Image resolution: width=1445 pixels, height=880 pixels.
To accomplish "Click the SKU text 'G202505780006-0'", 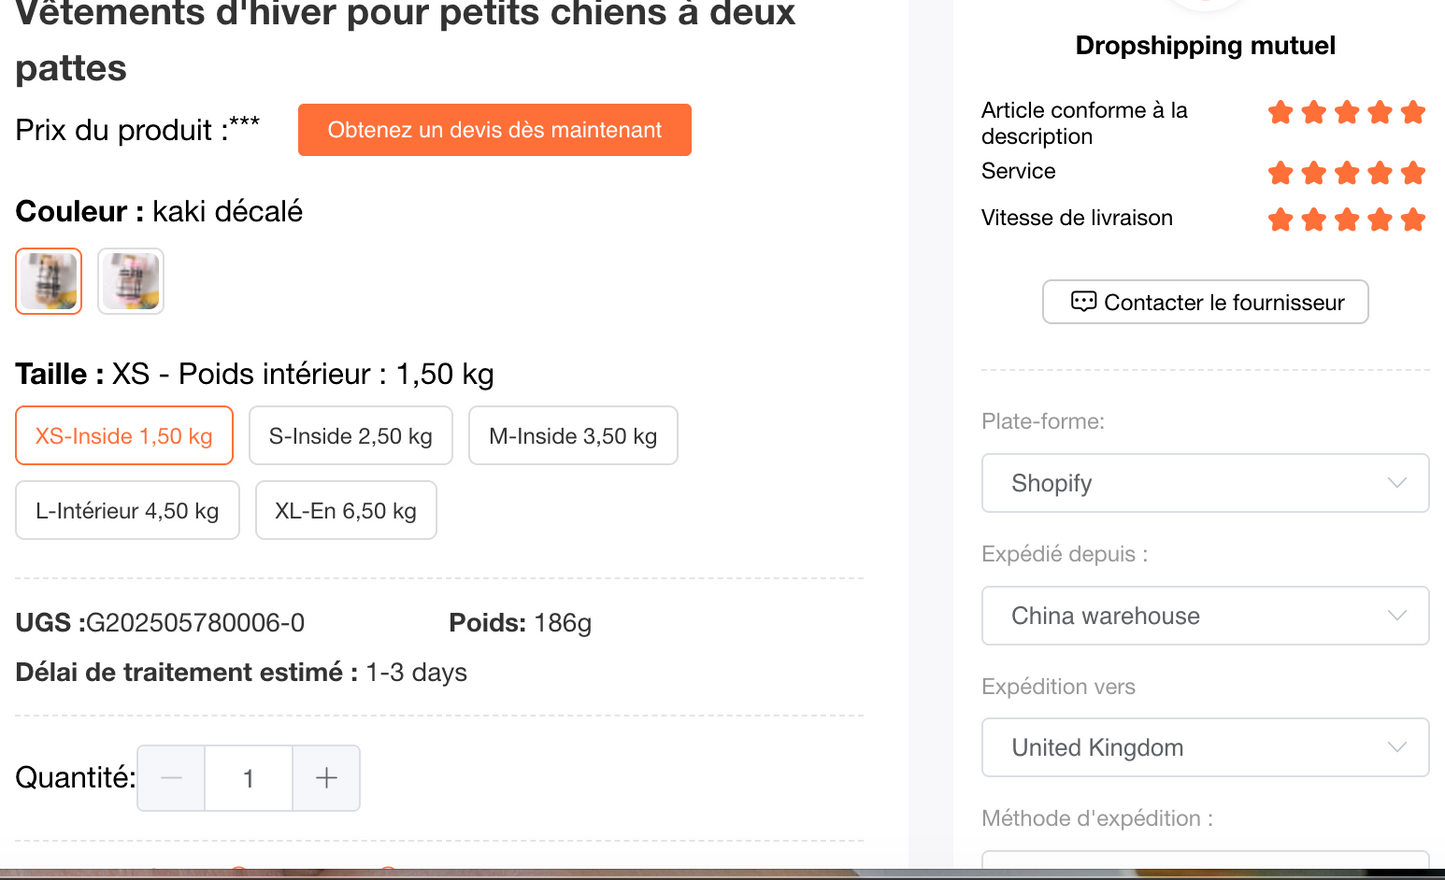I will click(x=195, y=623).
